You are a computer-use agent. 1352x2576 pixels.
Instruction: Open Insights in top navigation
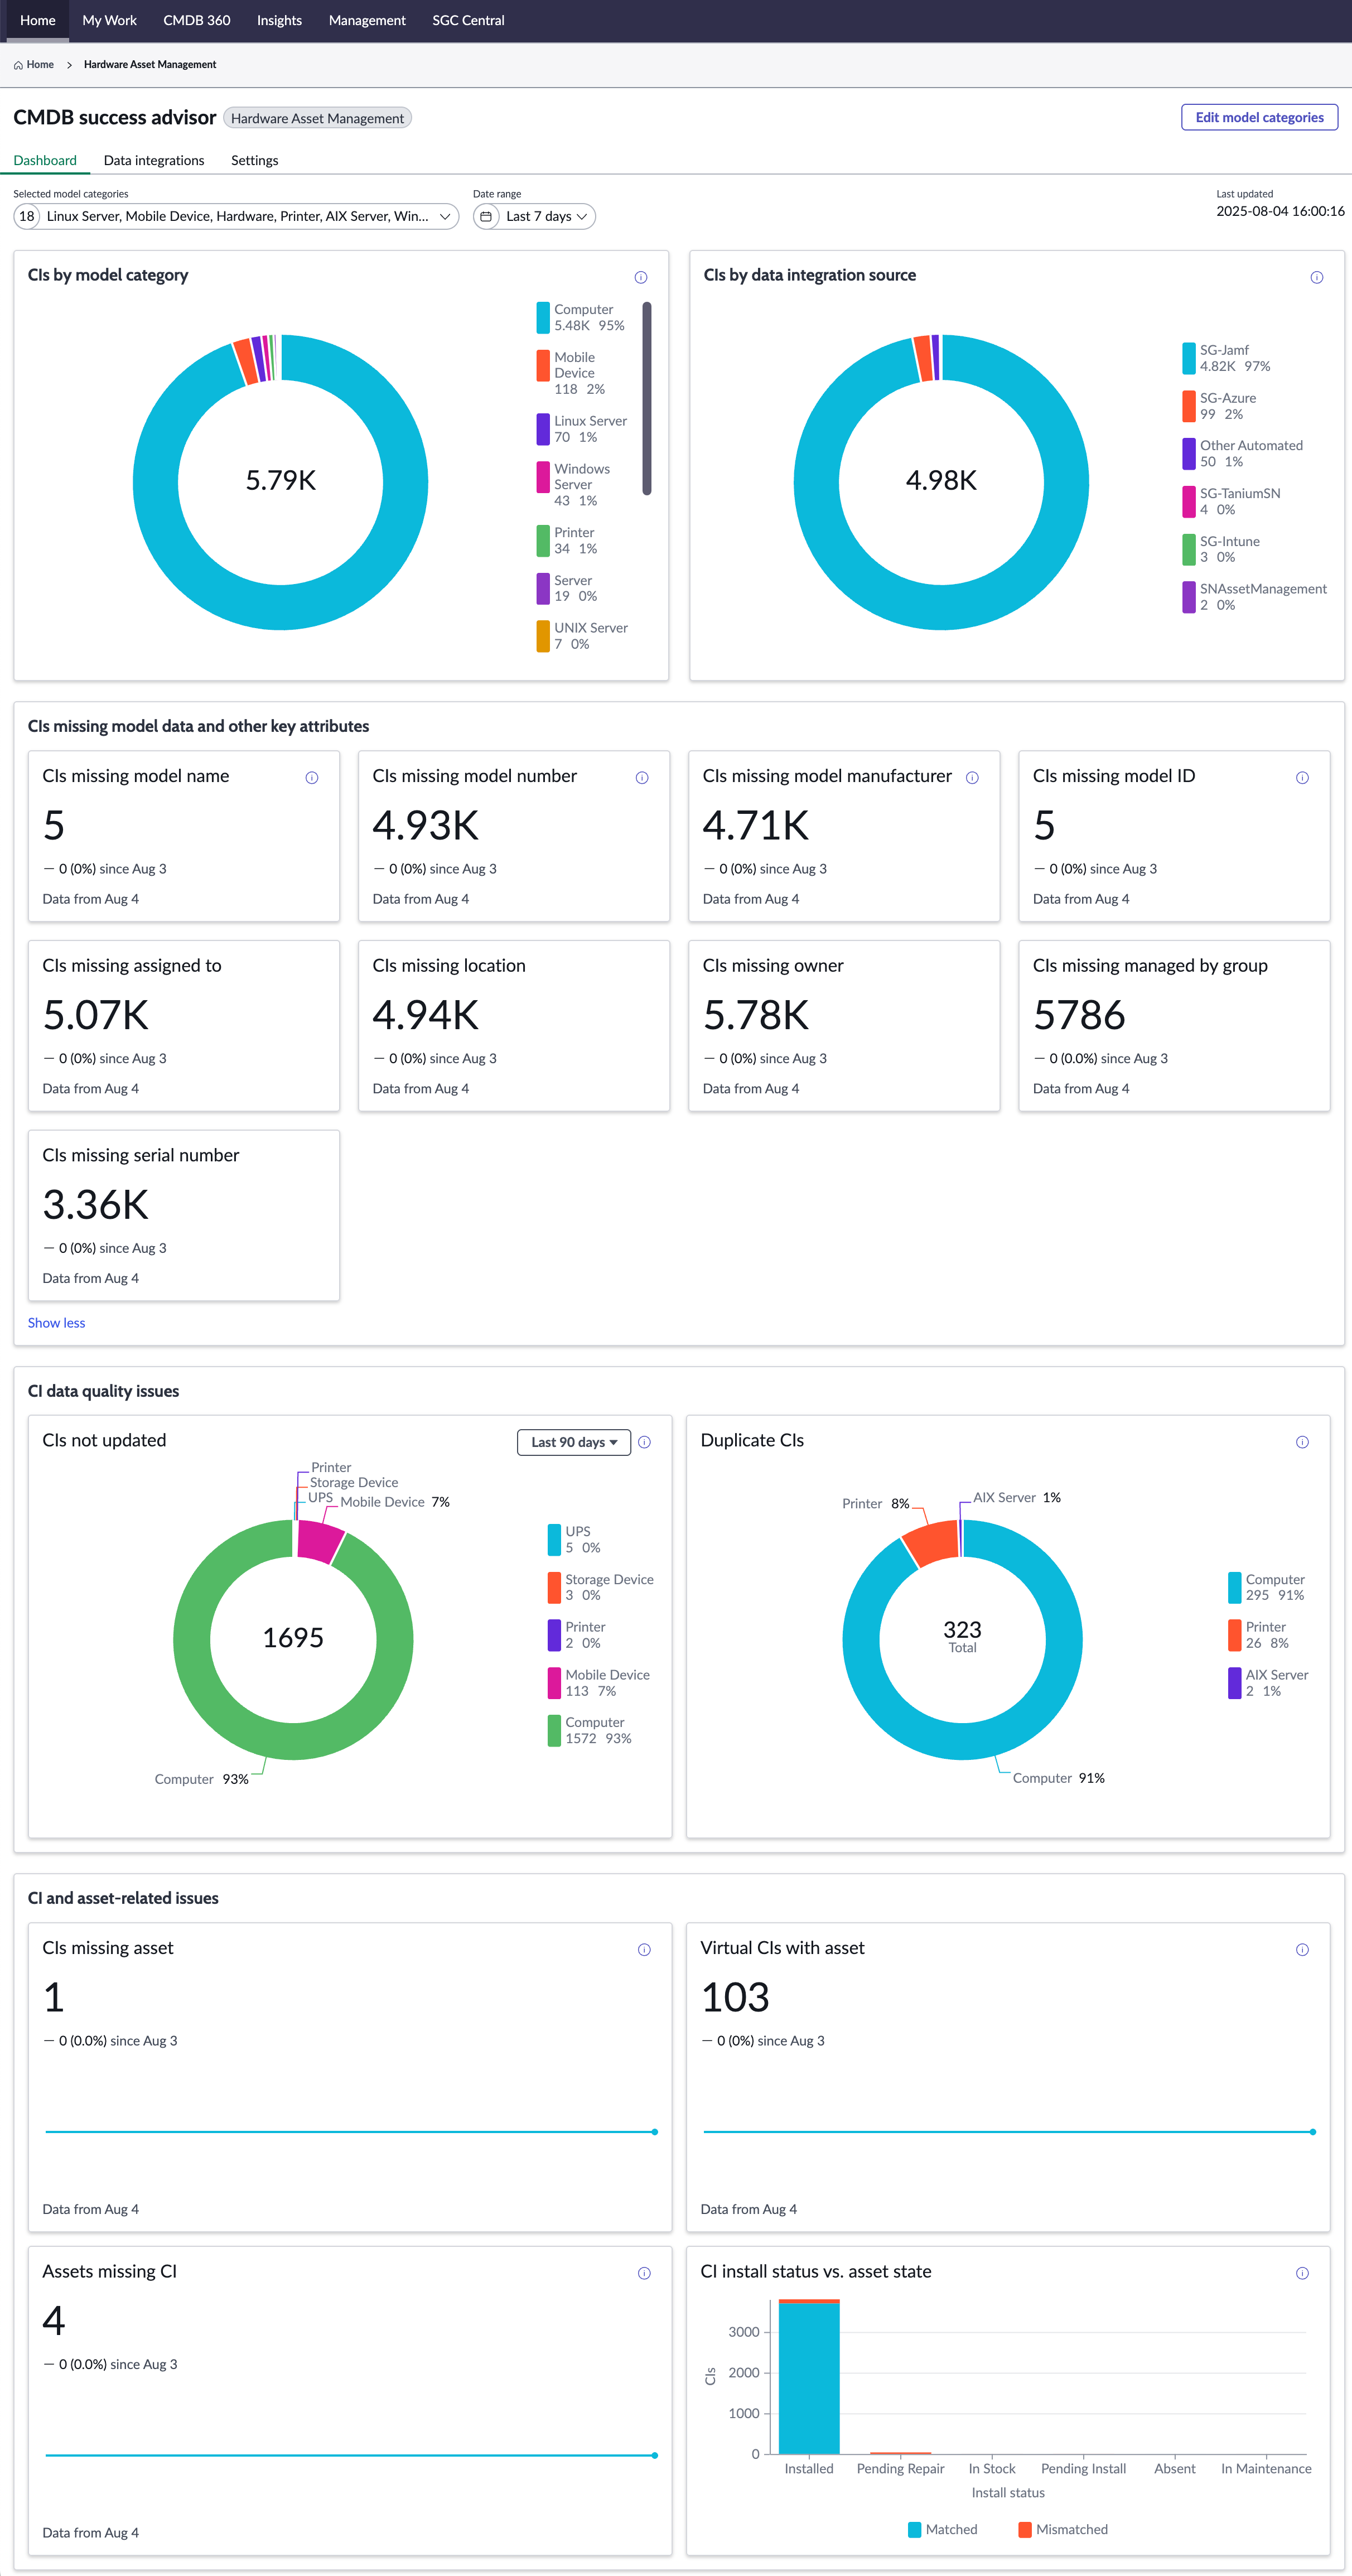(x=279, y=20)
